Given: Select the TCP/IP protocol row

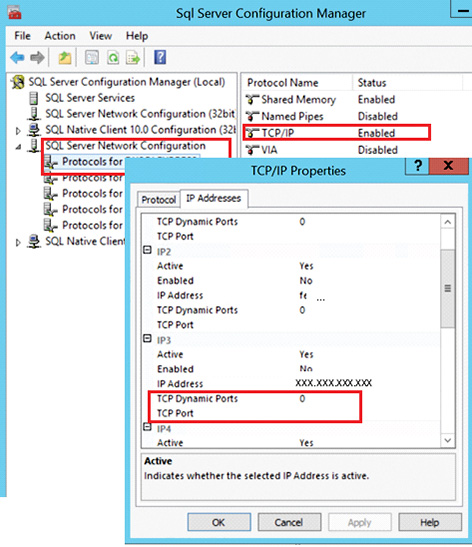Looking at the screenshot, I should [336, 133].
